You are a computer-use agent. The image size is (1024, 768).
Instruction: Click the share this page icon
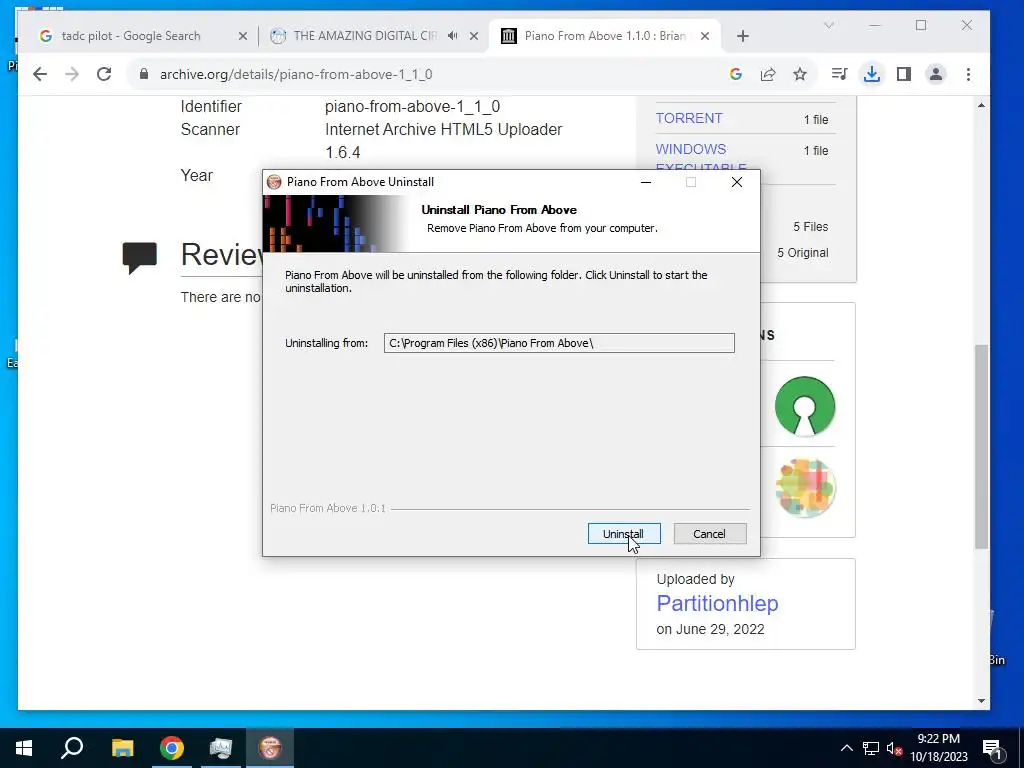pos(768,74)
